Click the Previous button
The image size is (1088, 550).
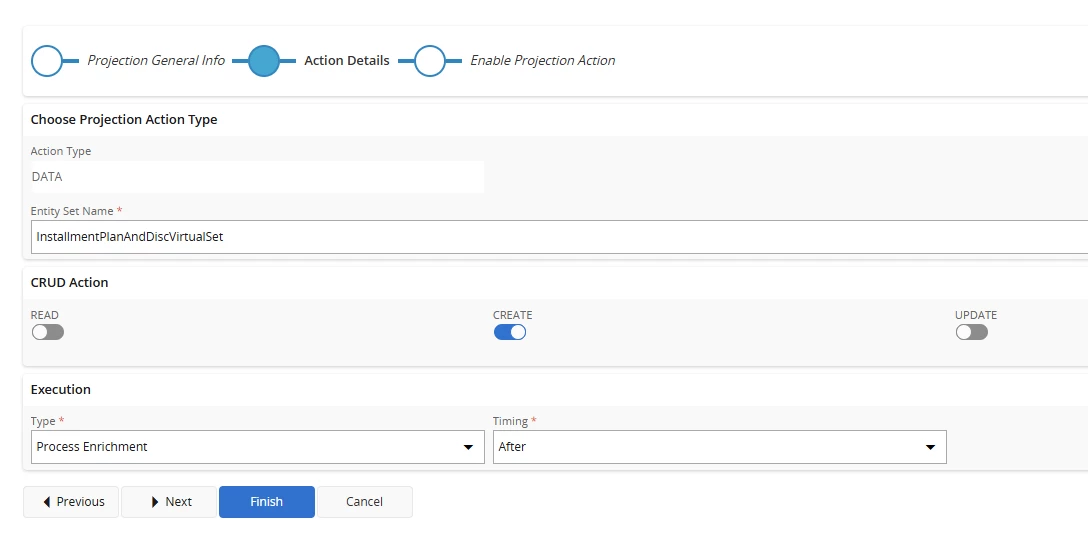pyautogui.click(x=71, y=501)
